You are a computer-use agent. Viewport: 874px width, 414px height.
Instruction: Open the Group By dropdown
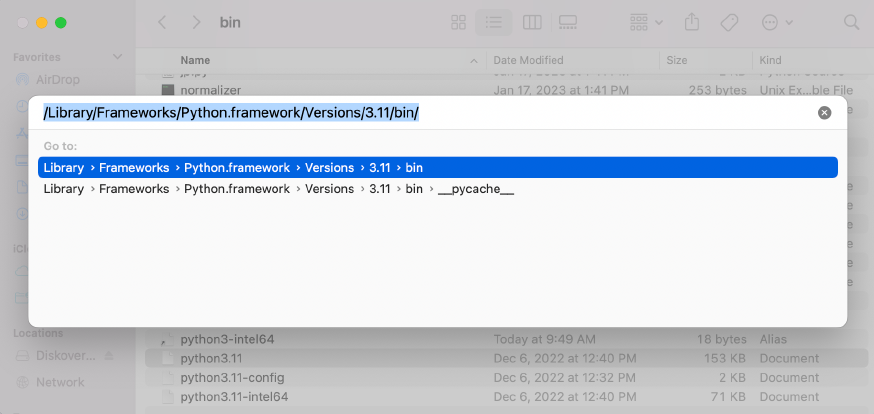pos(646,22)
